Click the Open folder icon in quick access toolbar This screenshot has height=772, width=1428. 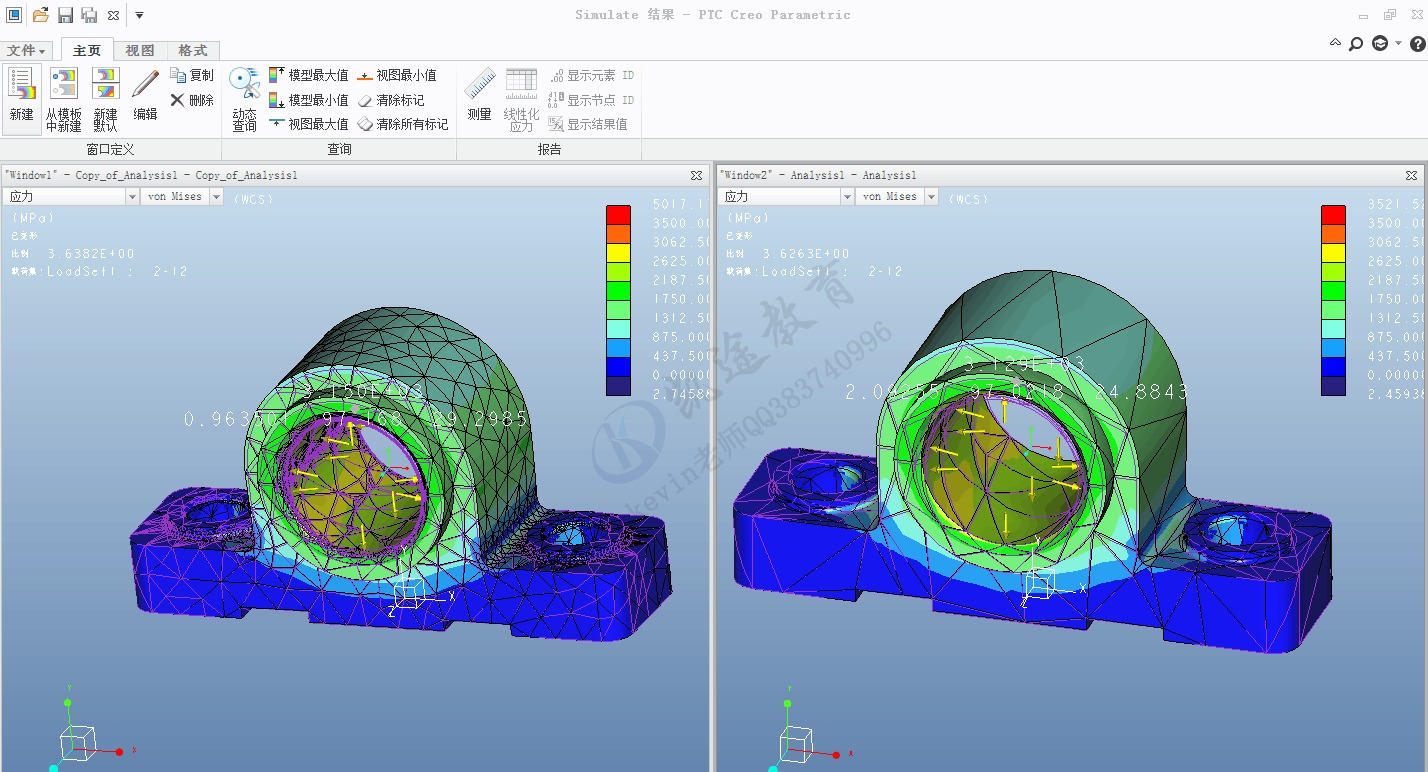click(x=41, y=15)
